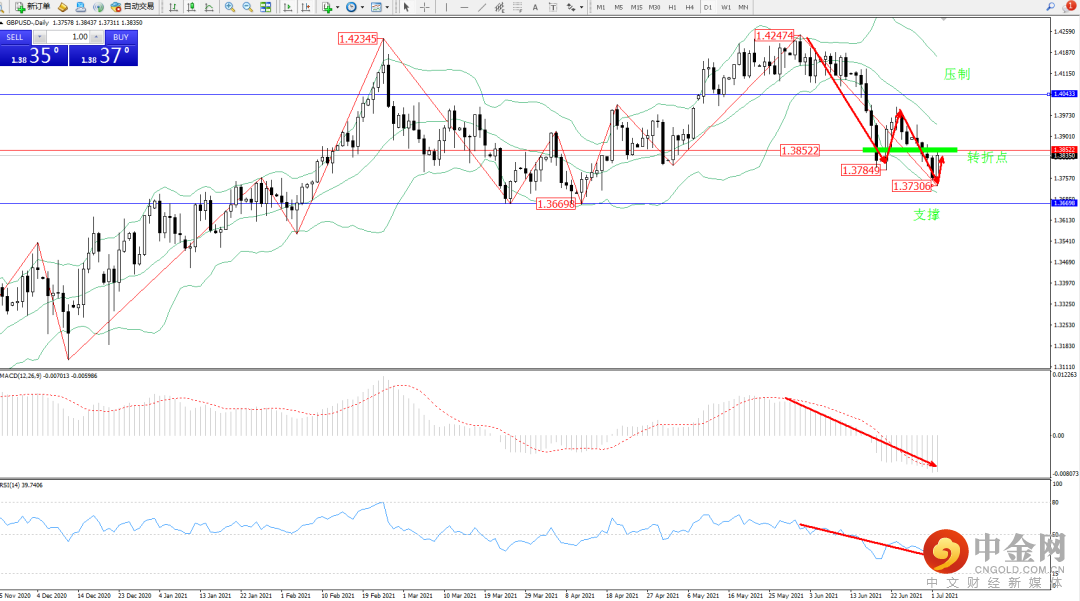
Task: Select the text 'A' drawing tool
Action: (535, 7)
